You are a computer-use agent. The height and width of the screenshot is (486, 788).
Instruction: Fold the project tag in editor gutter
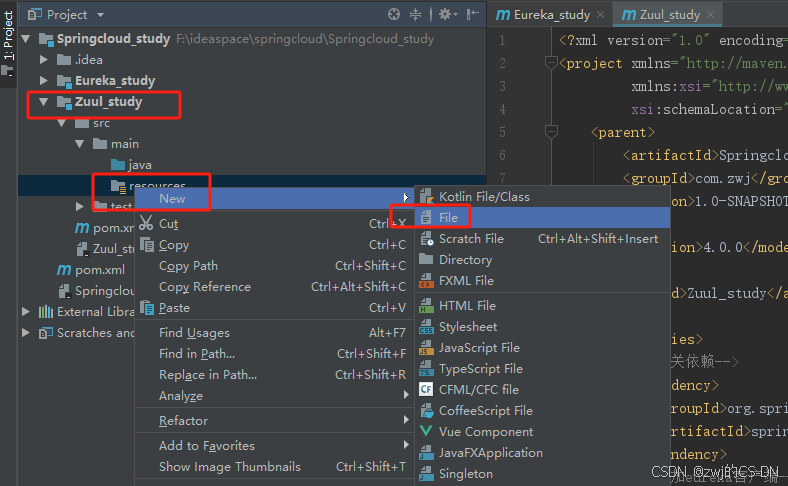pos(551,63)
